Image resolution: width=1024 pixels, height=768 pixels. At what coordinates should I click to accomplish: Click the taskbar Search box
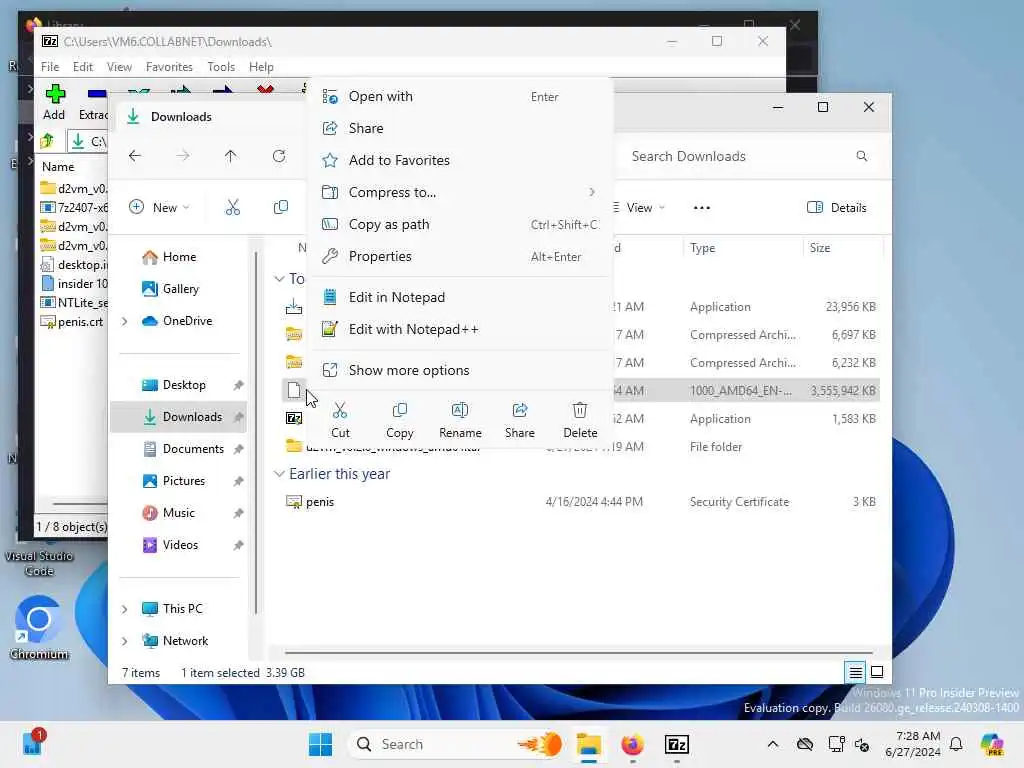[x=457, y=744]
